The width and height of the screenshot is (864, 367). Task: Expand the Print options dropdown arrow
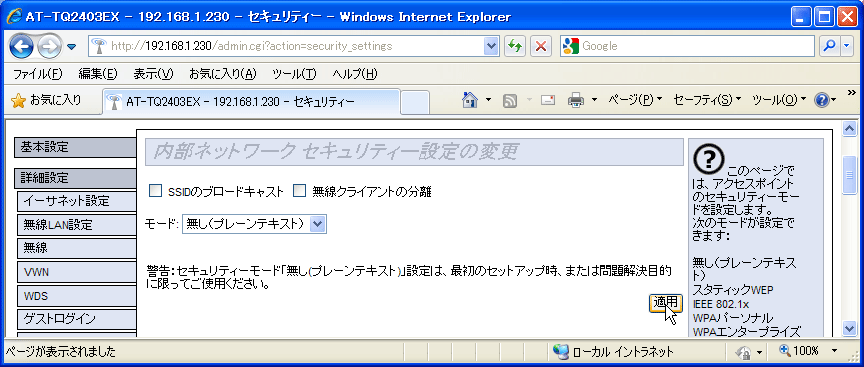(x=594, y=100)
